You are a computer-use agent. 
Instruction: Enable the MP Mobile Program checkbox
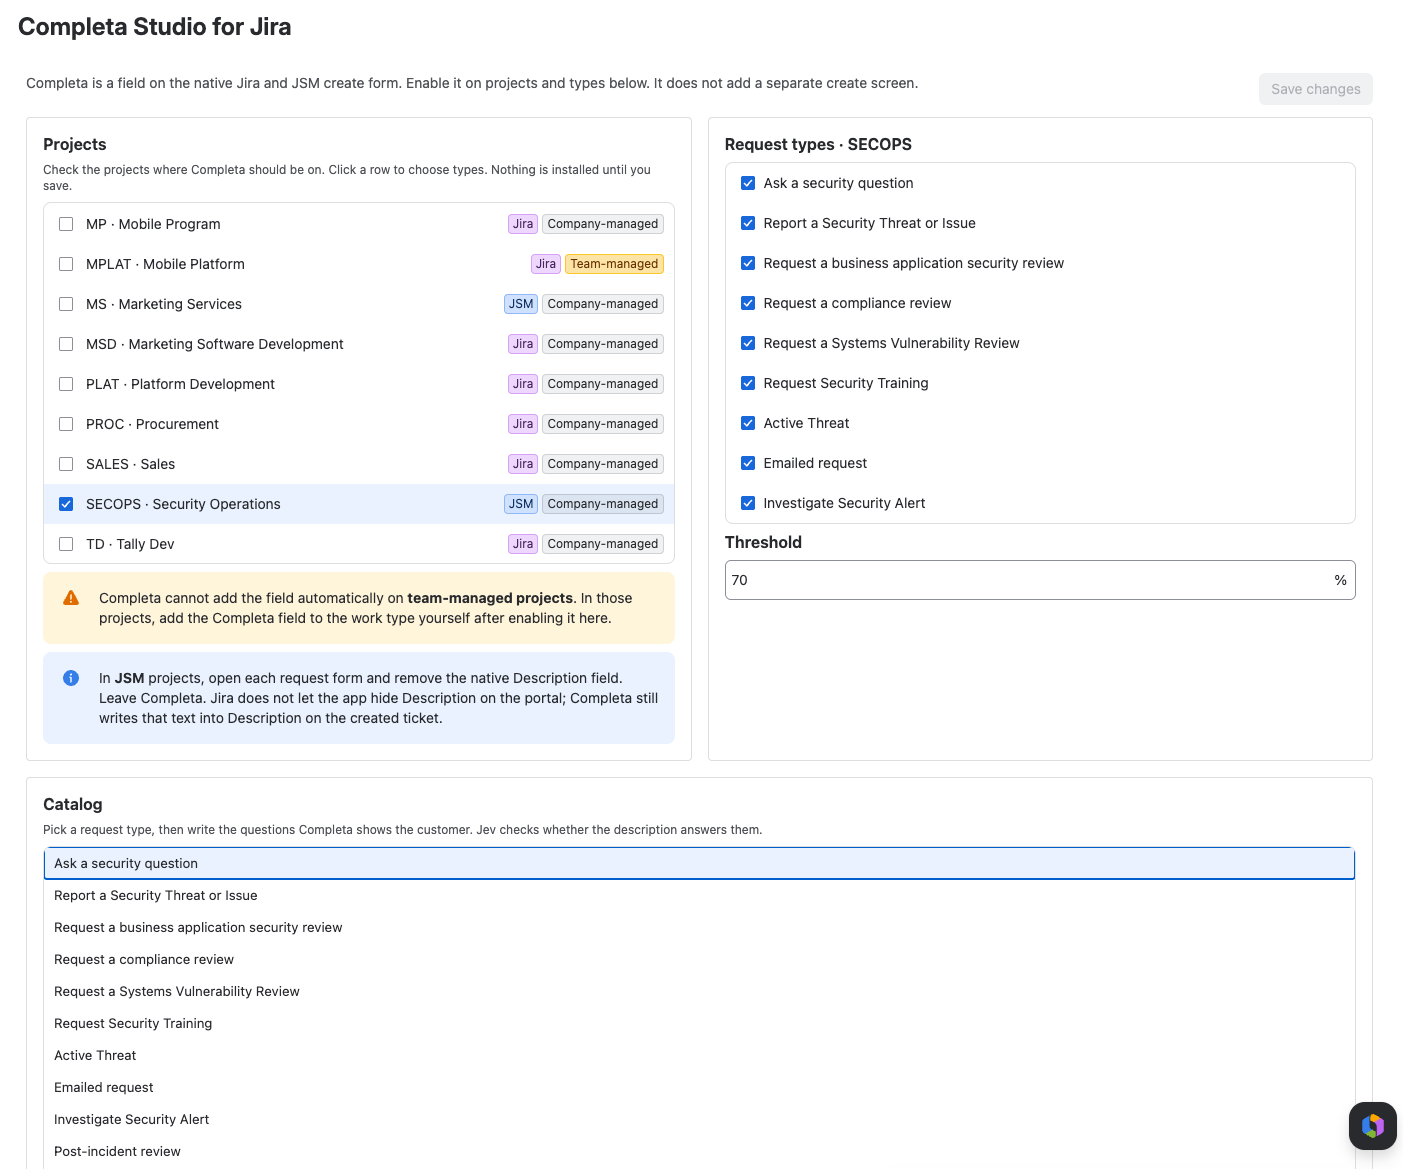[x=66, y=224]
